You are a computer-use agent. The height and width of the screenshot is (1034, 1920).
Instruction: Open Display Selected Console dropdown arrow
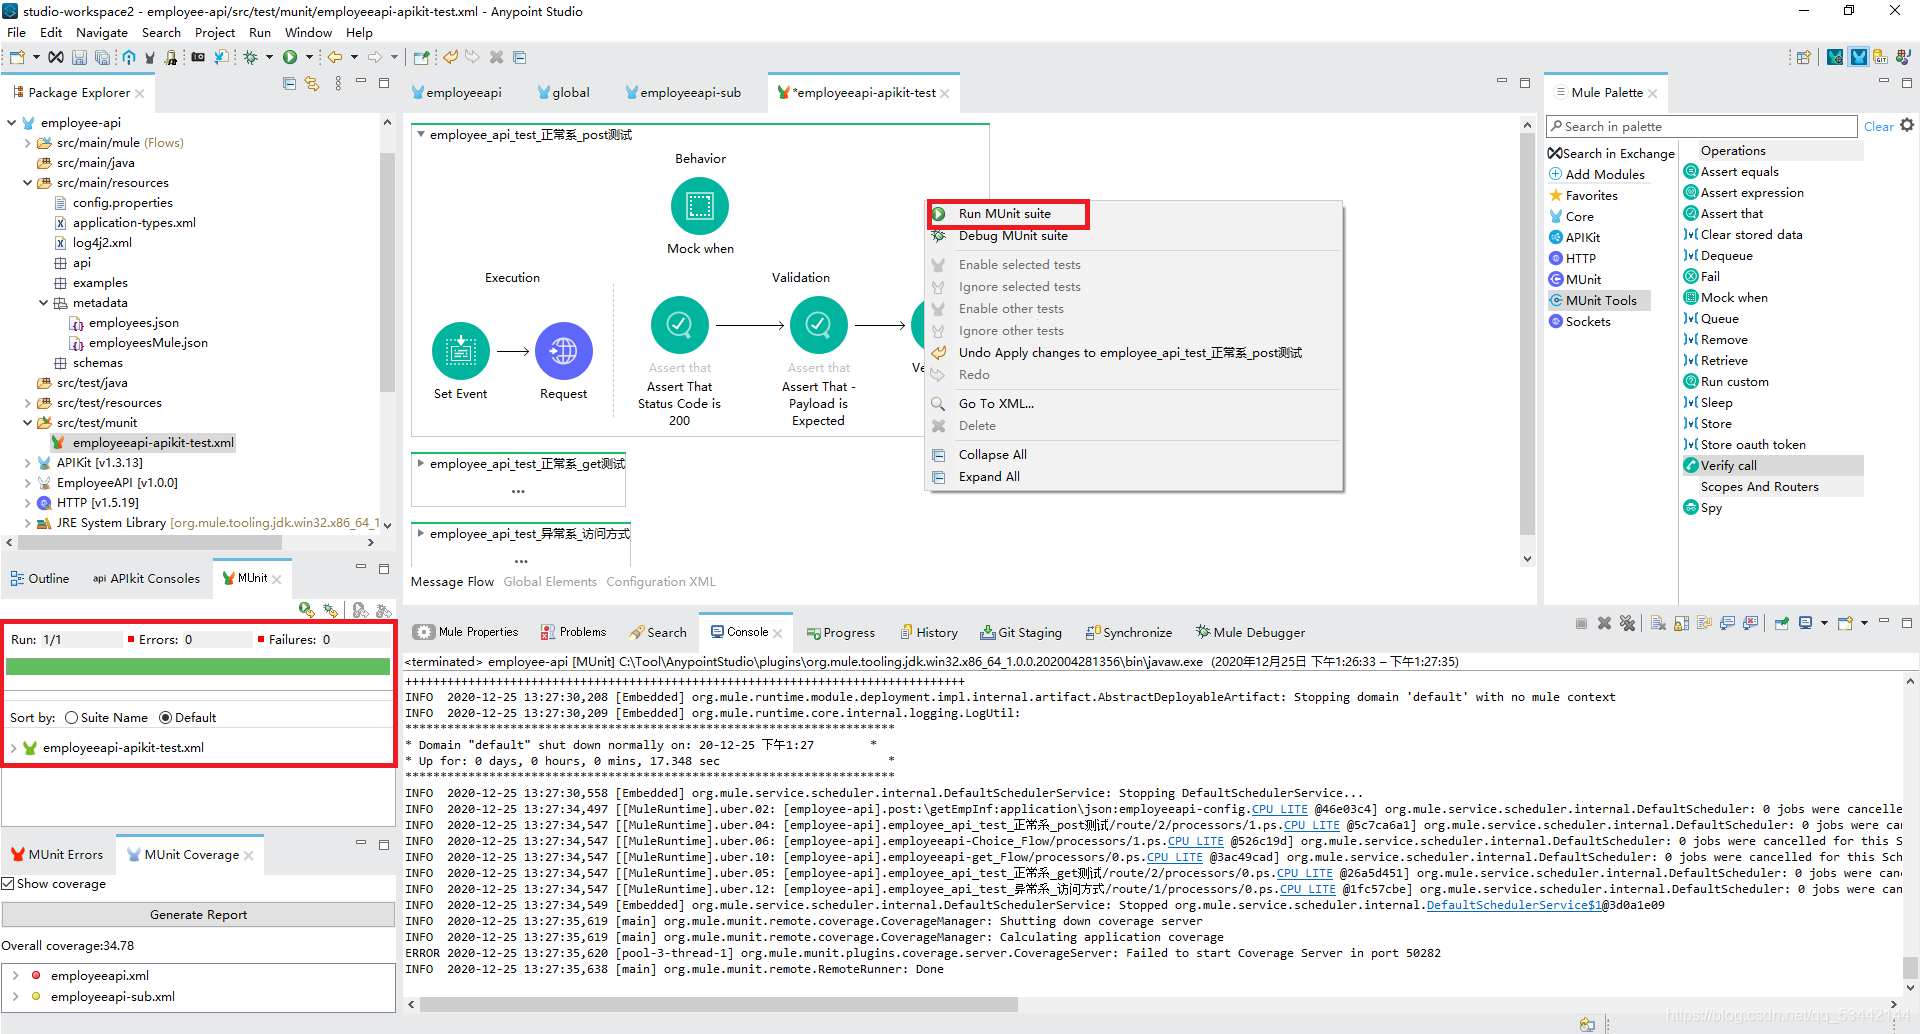(1825, 623)
